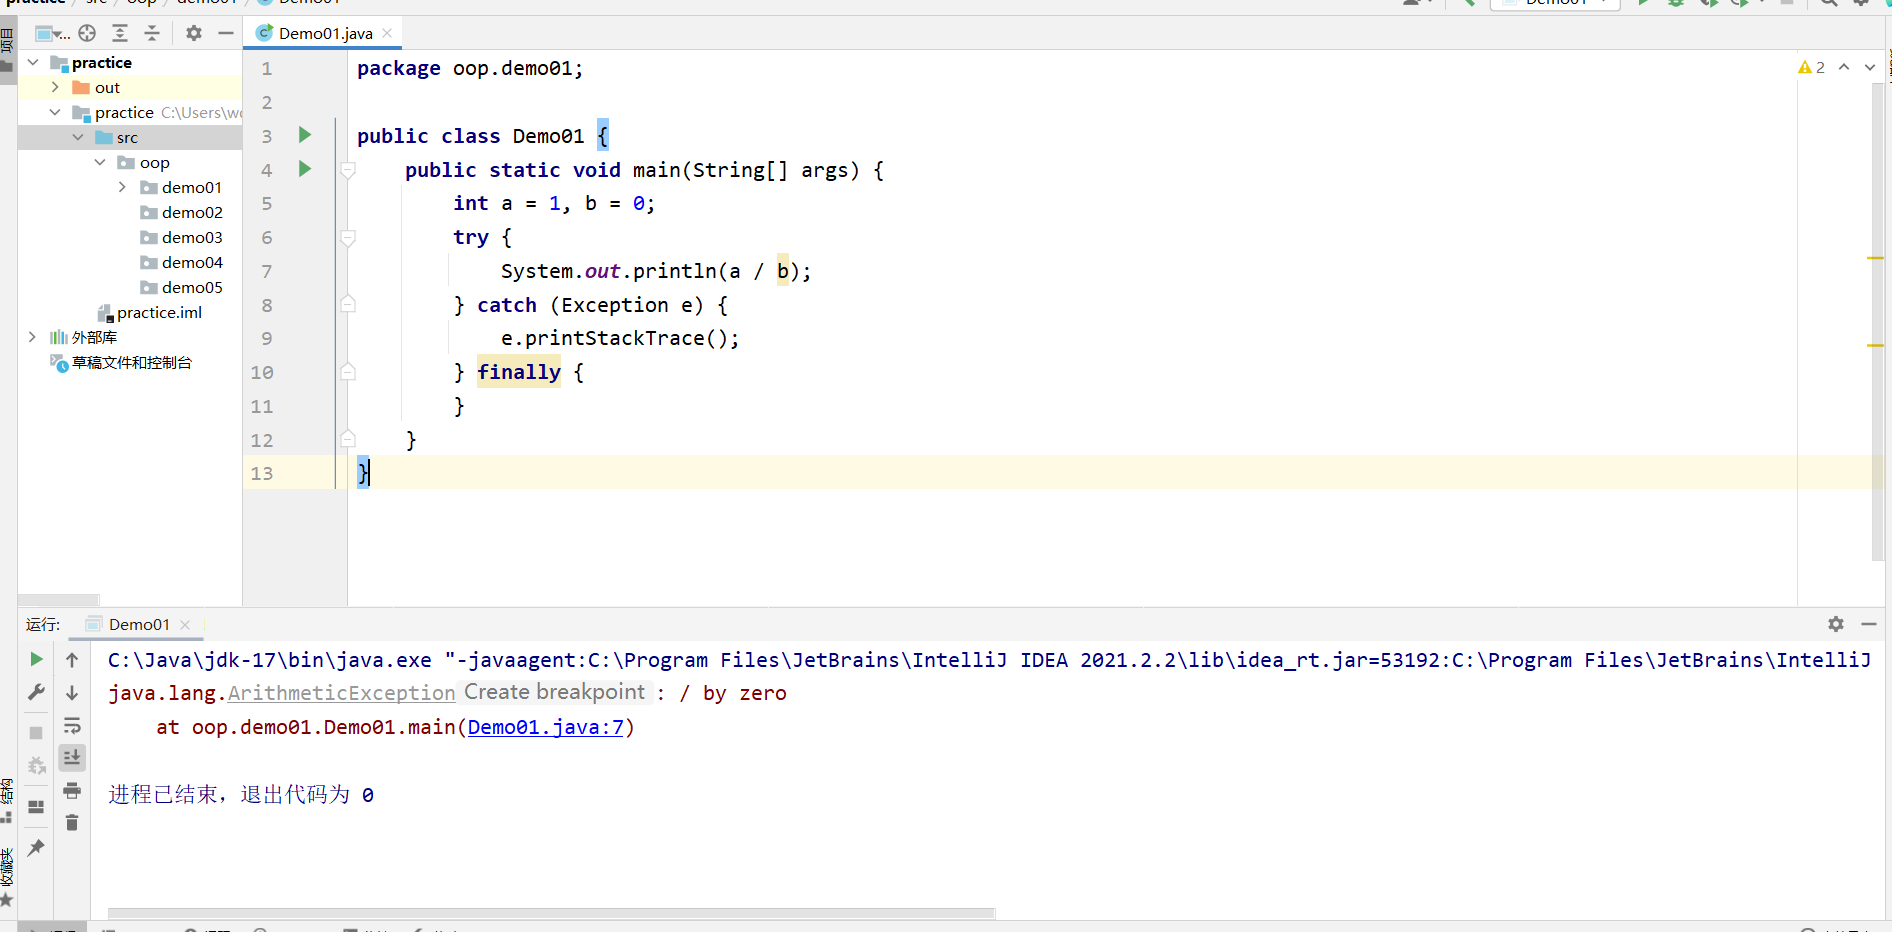Expand the out folder

(55, 87)
